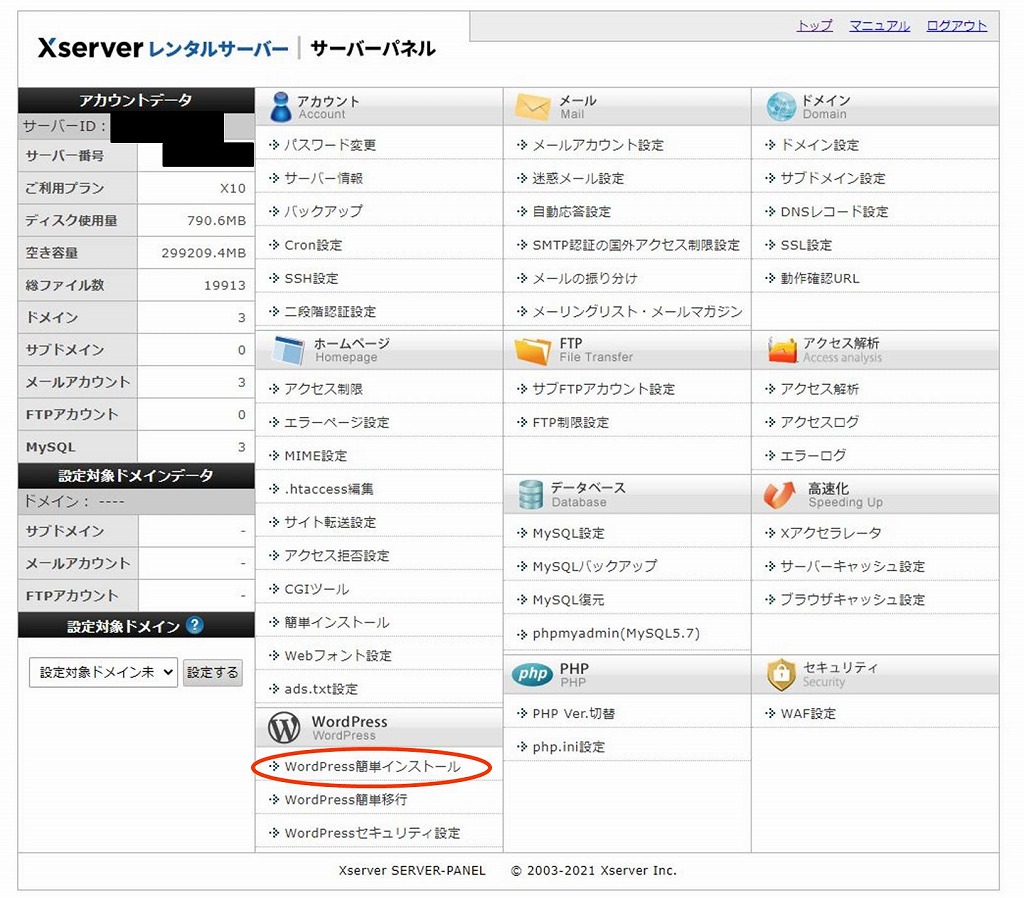1024x898 pixels.
Task: Click the Security padlock icon
Action: pos(780,674)
